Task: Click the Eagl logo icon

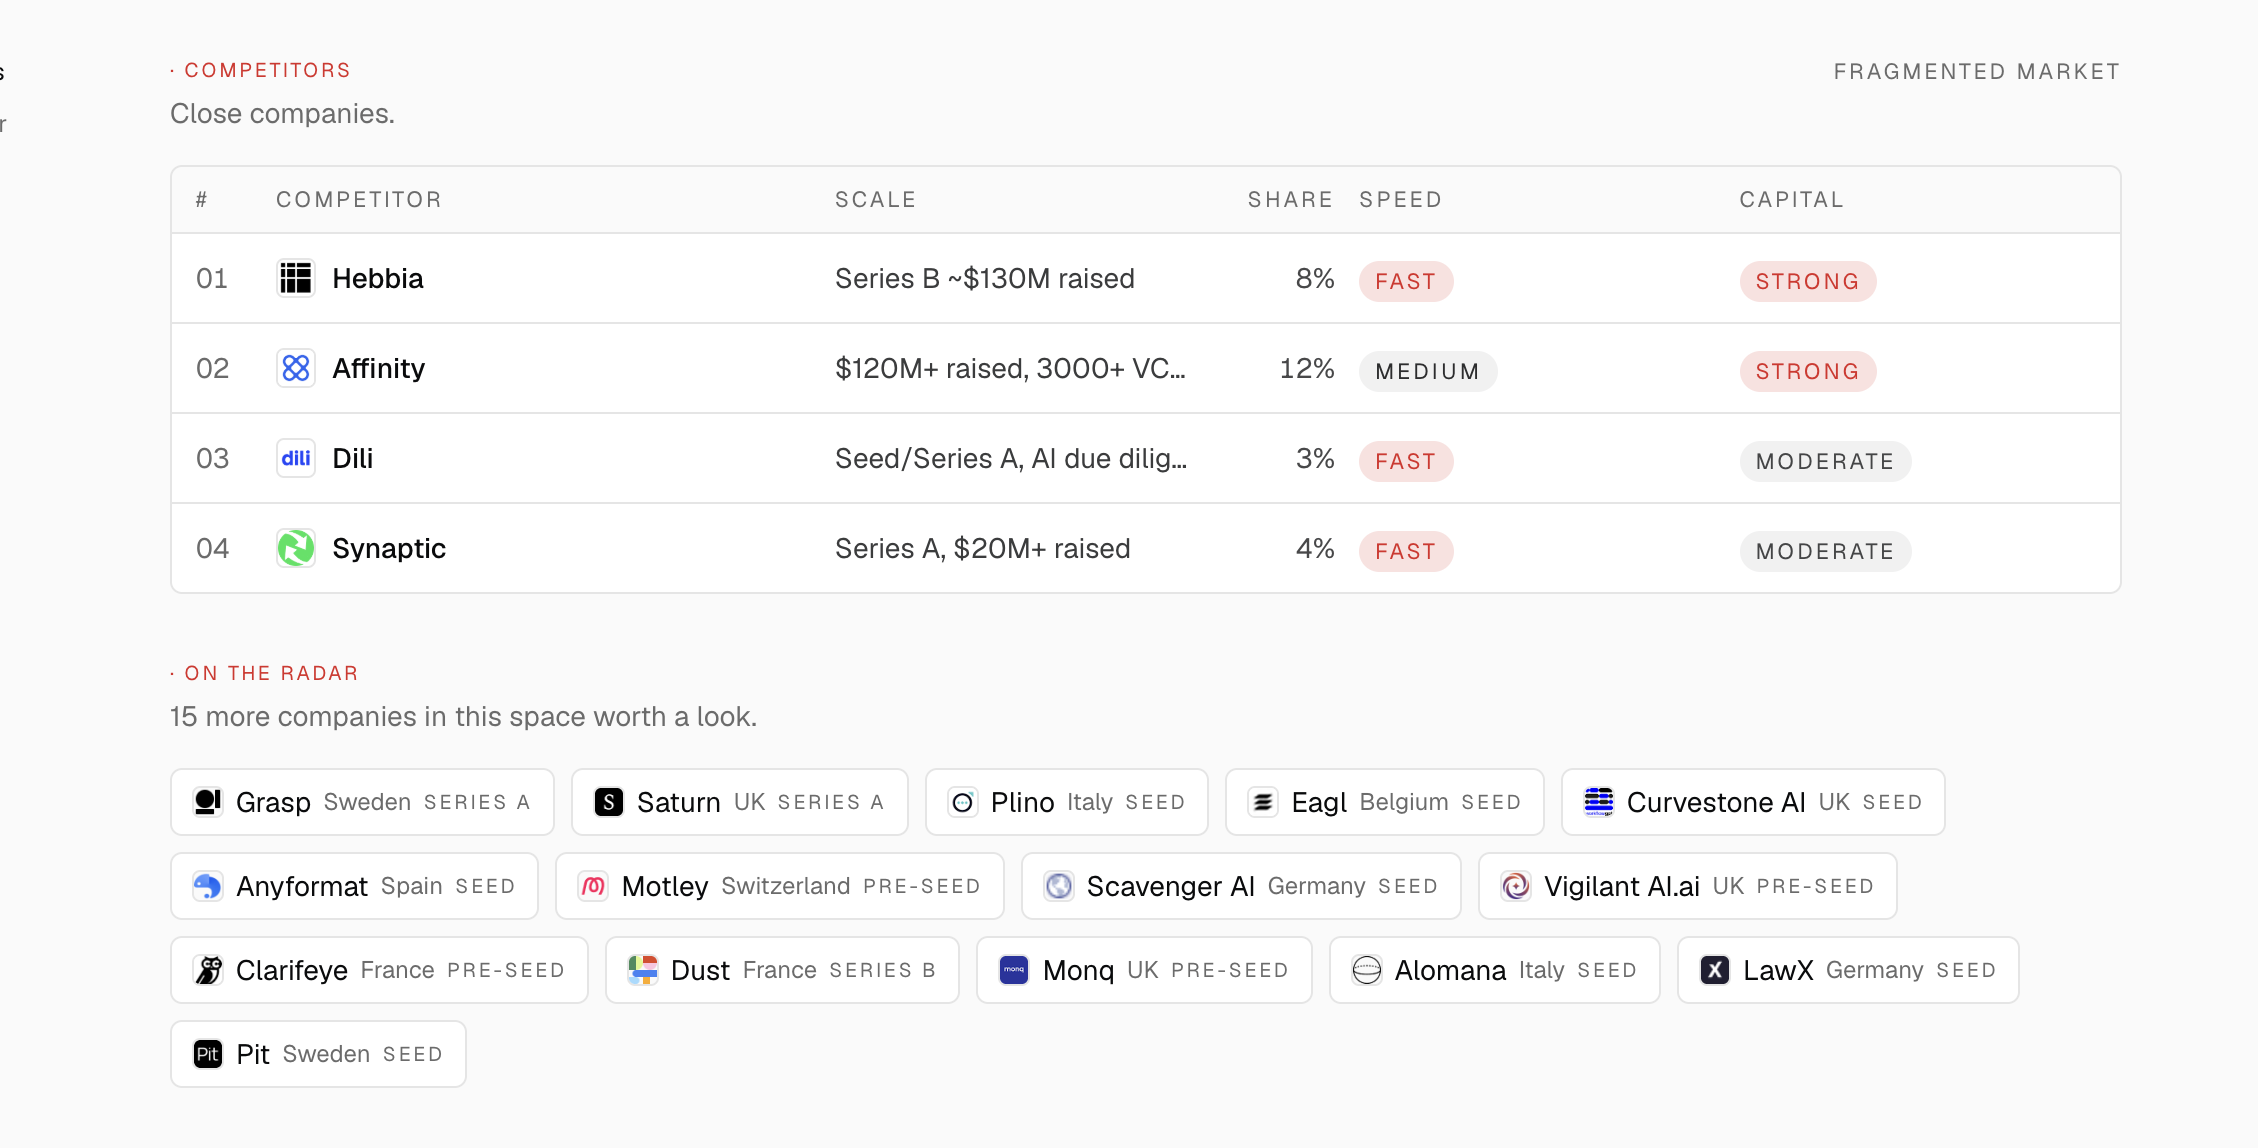Action: tap(1263, 802)
